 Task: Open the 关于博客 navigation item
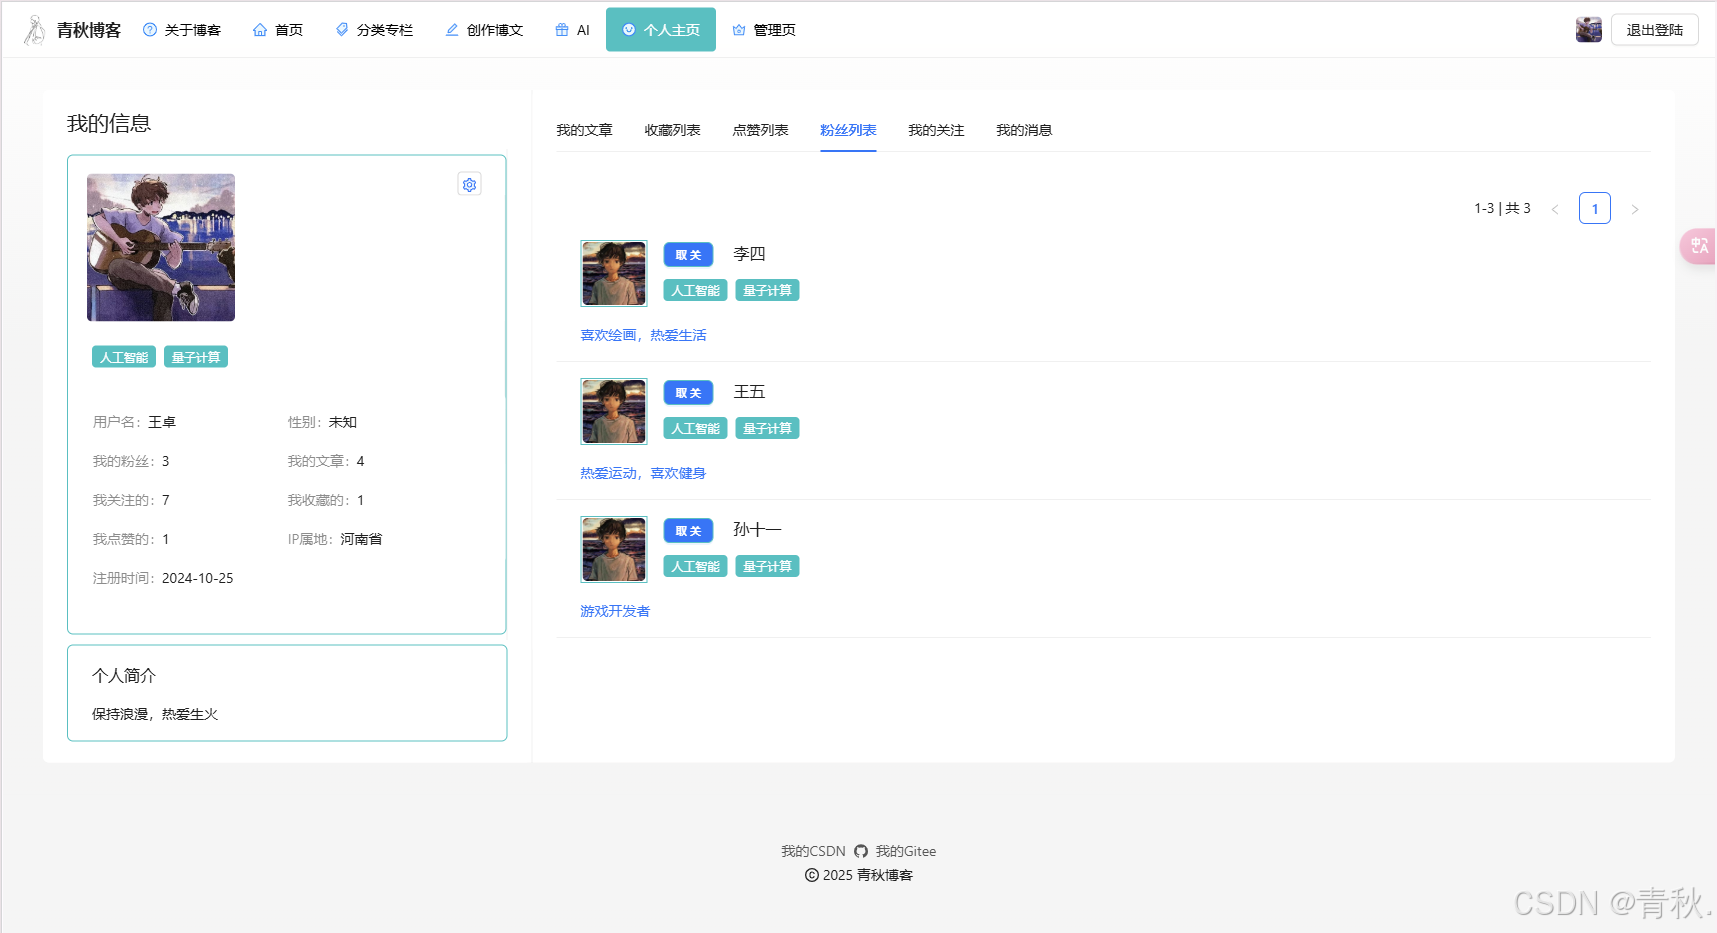[x=182, y=30]
